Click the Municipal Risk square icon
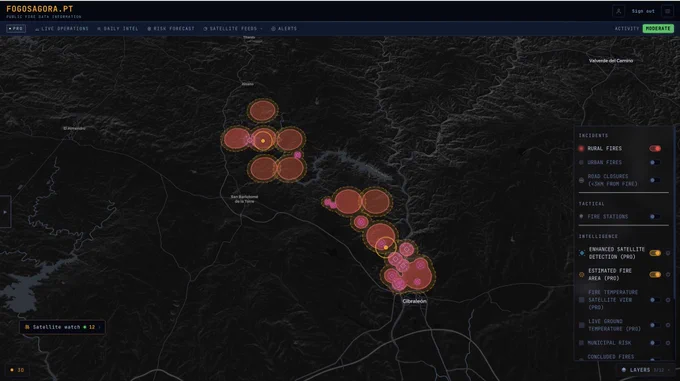This screenshot has width=680, height=381. (x=582, y=343)
